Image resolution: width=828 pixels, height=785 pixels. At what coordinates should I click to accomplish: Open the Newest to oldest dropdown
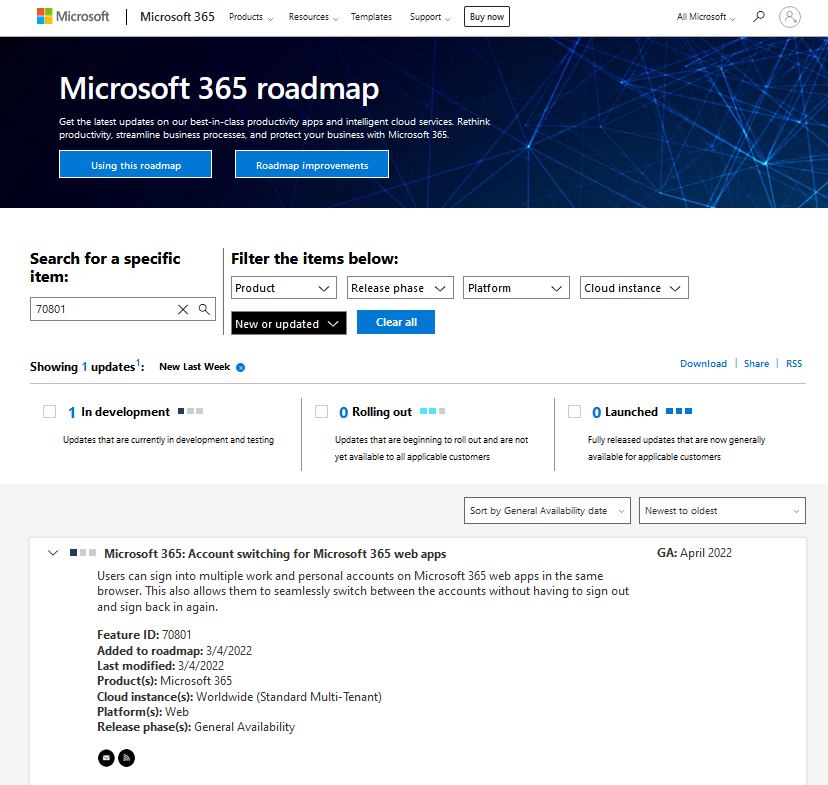[722, 510]
